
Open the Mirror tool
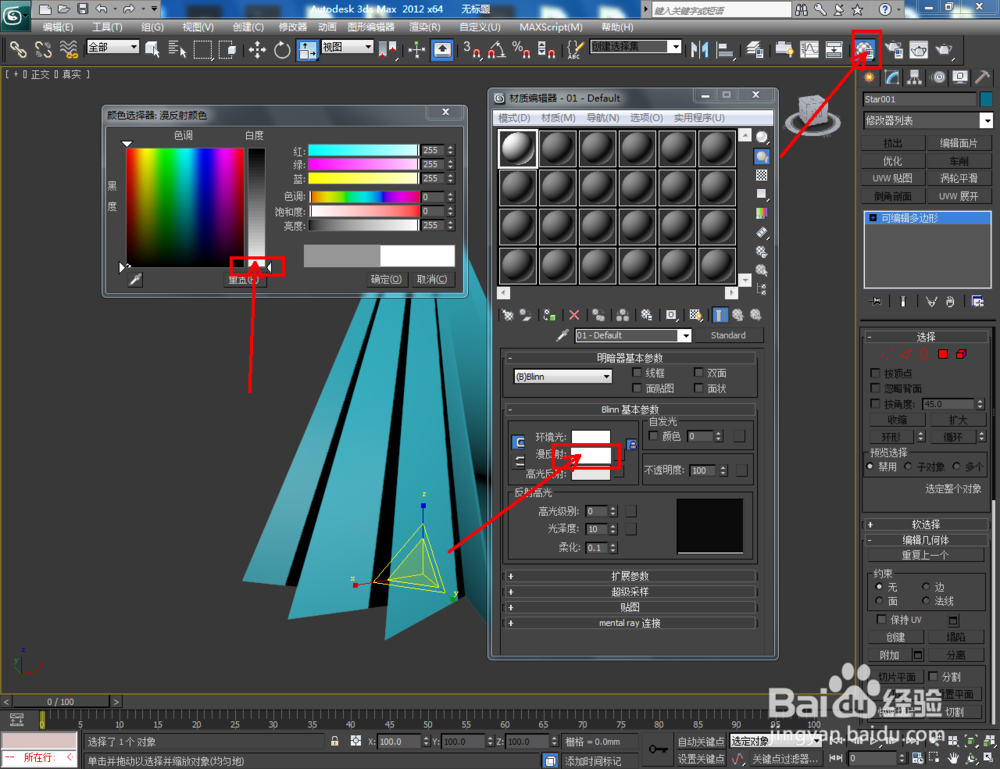pyautogui.click(x=700, y=50)
